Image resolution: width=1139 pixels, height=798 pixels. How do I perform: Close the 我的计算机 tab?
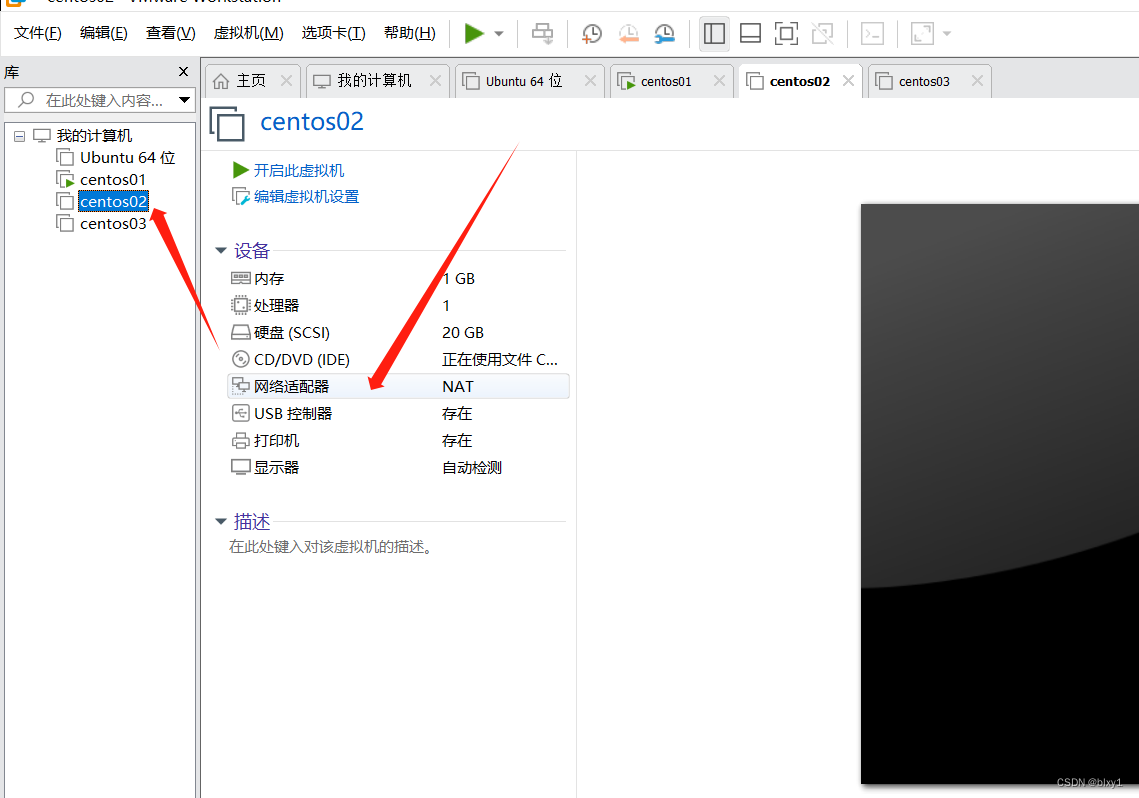pos(435,81)
